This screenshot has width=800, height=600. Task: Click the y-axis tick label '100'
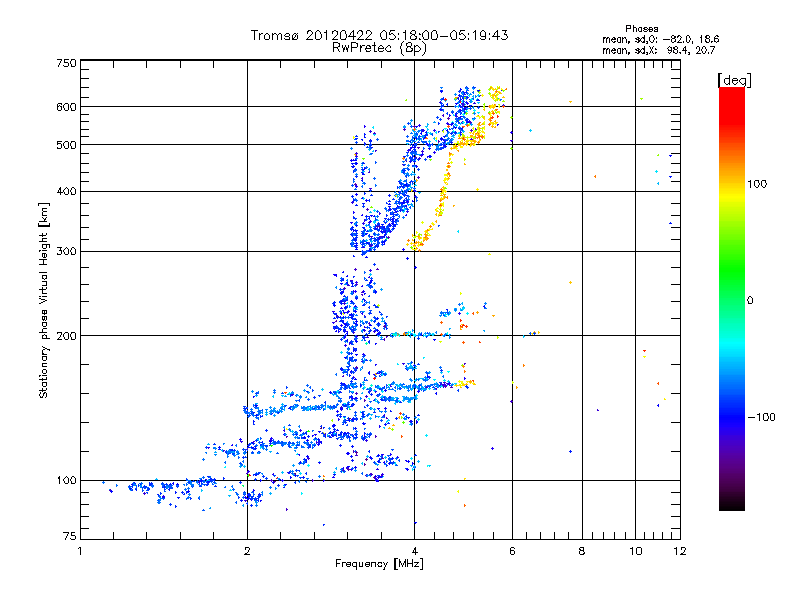66,480
